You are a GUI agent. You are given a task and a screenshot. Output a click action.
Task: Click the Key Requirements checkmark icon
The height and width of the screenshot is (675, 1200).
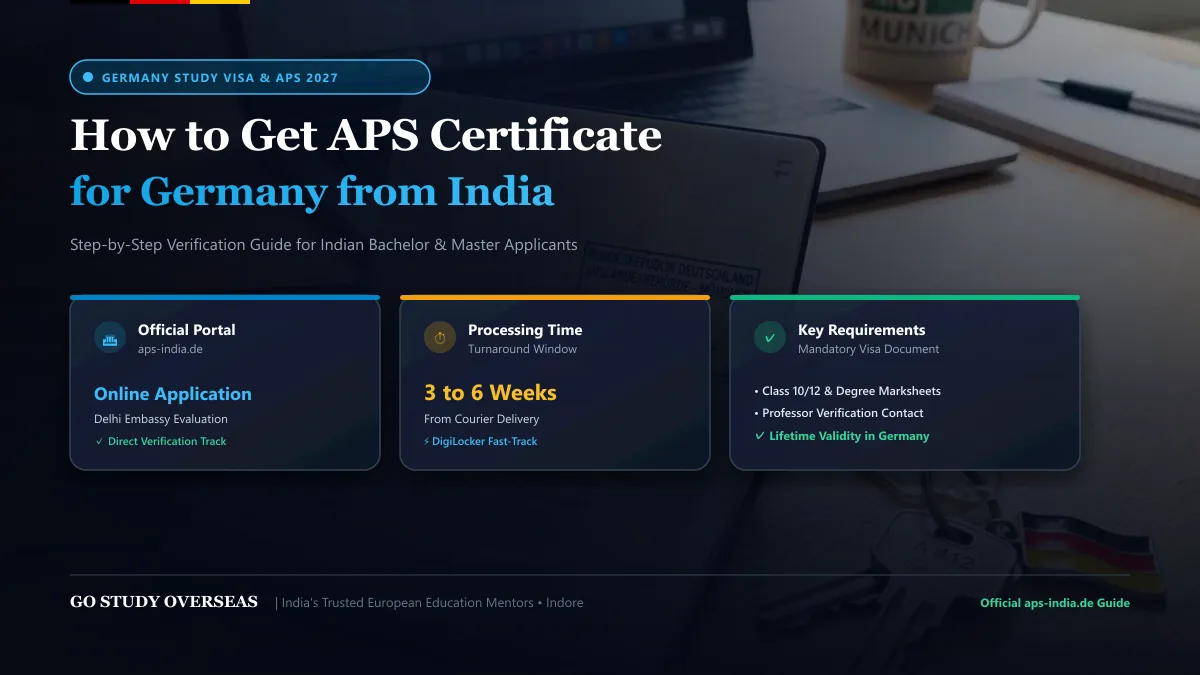(x=770, y=338)
